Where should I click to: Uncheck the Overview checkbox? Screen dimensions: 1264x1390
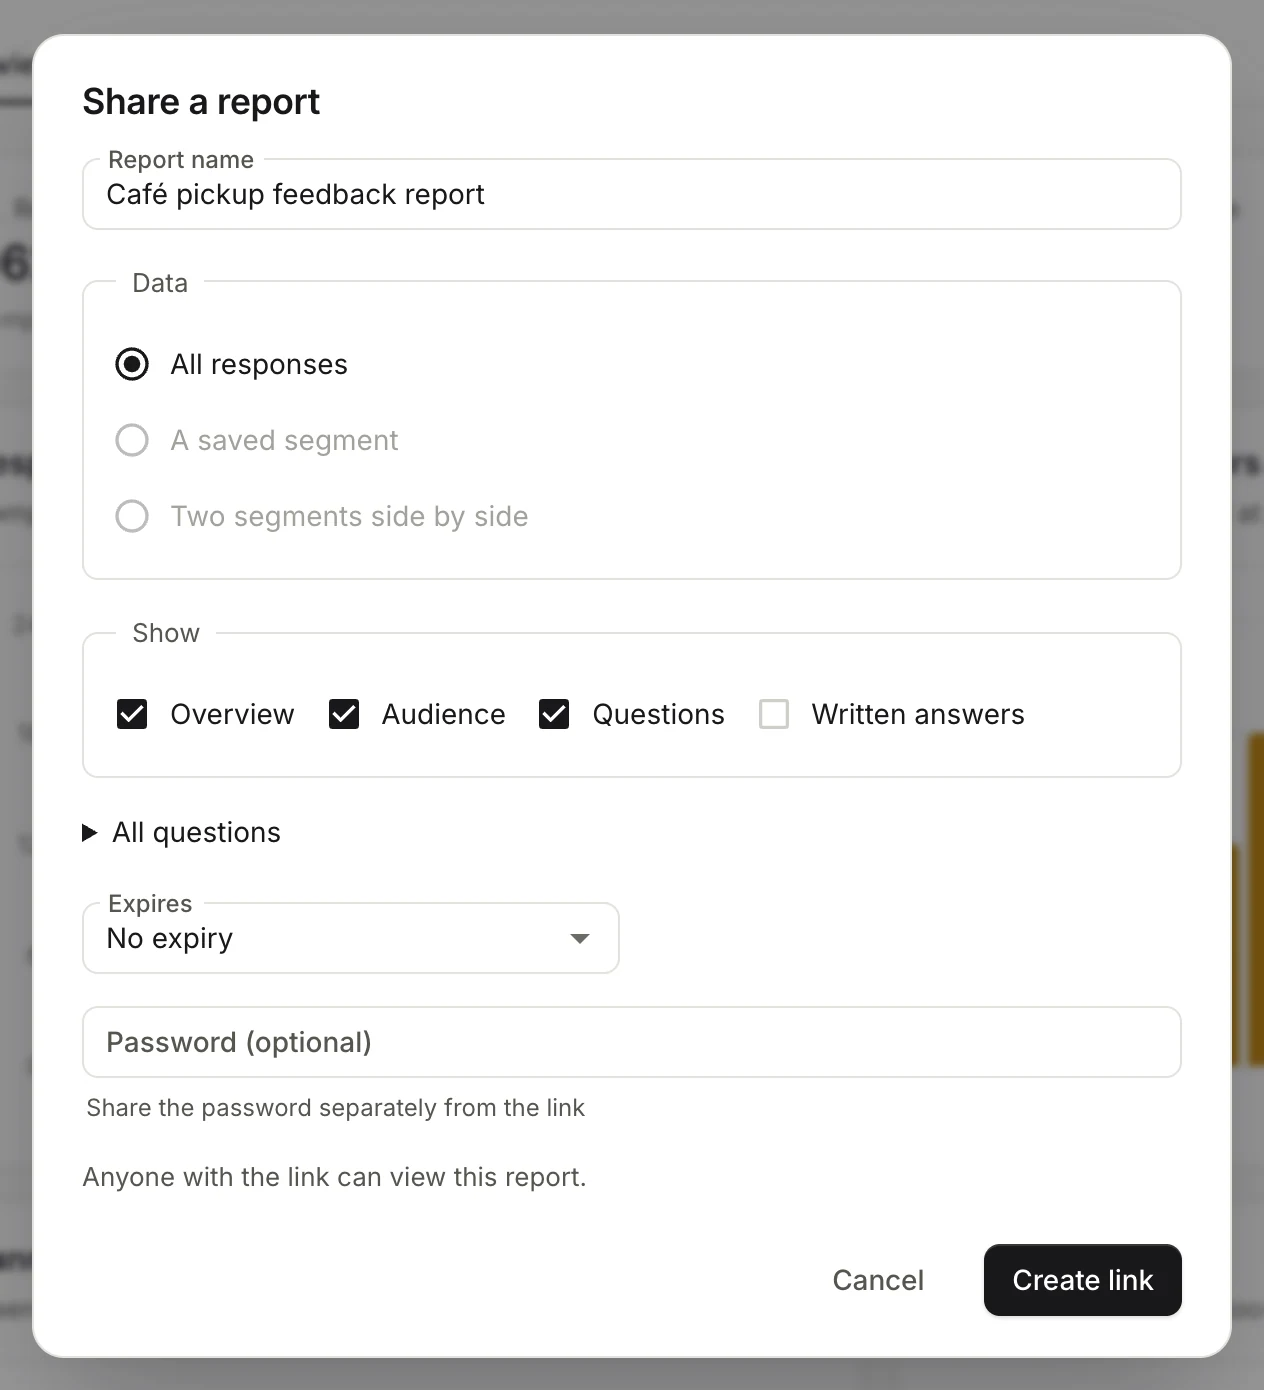(x=132, y=714)
